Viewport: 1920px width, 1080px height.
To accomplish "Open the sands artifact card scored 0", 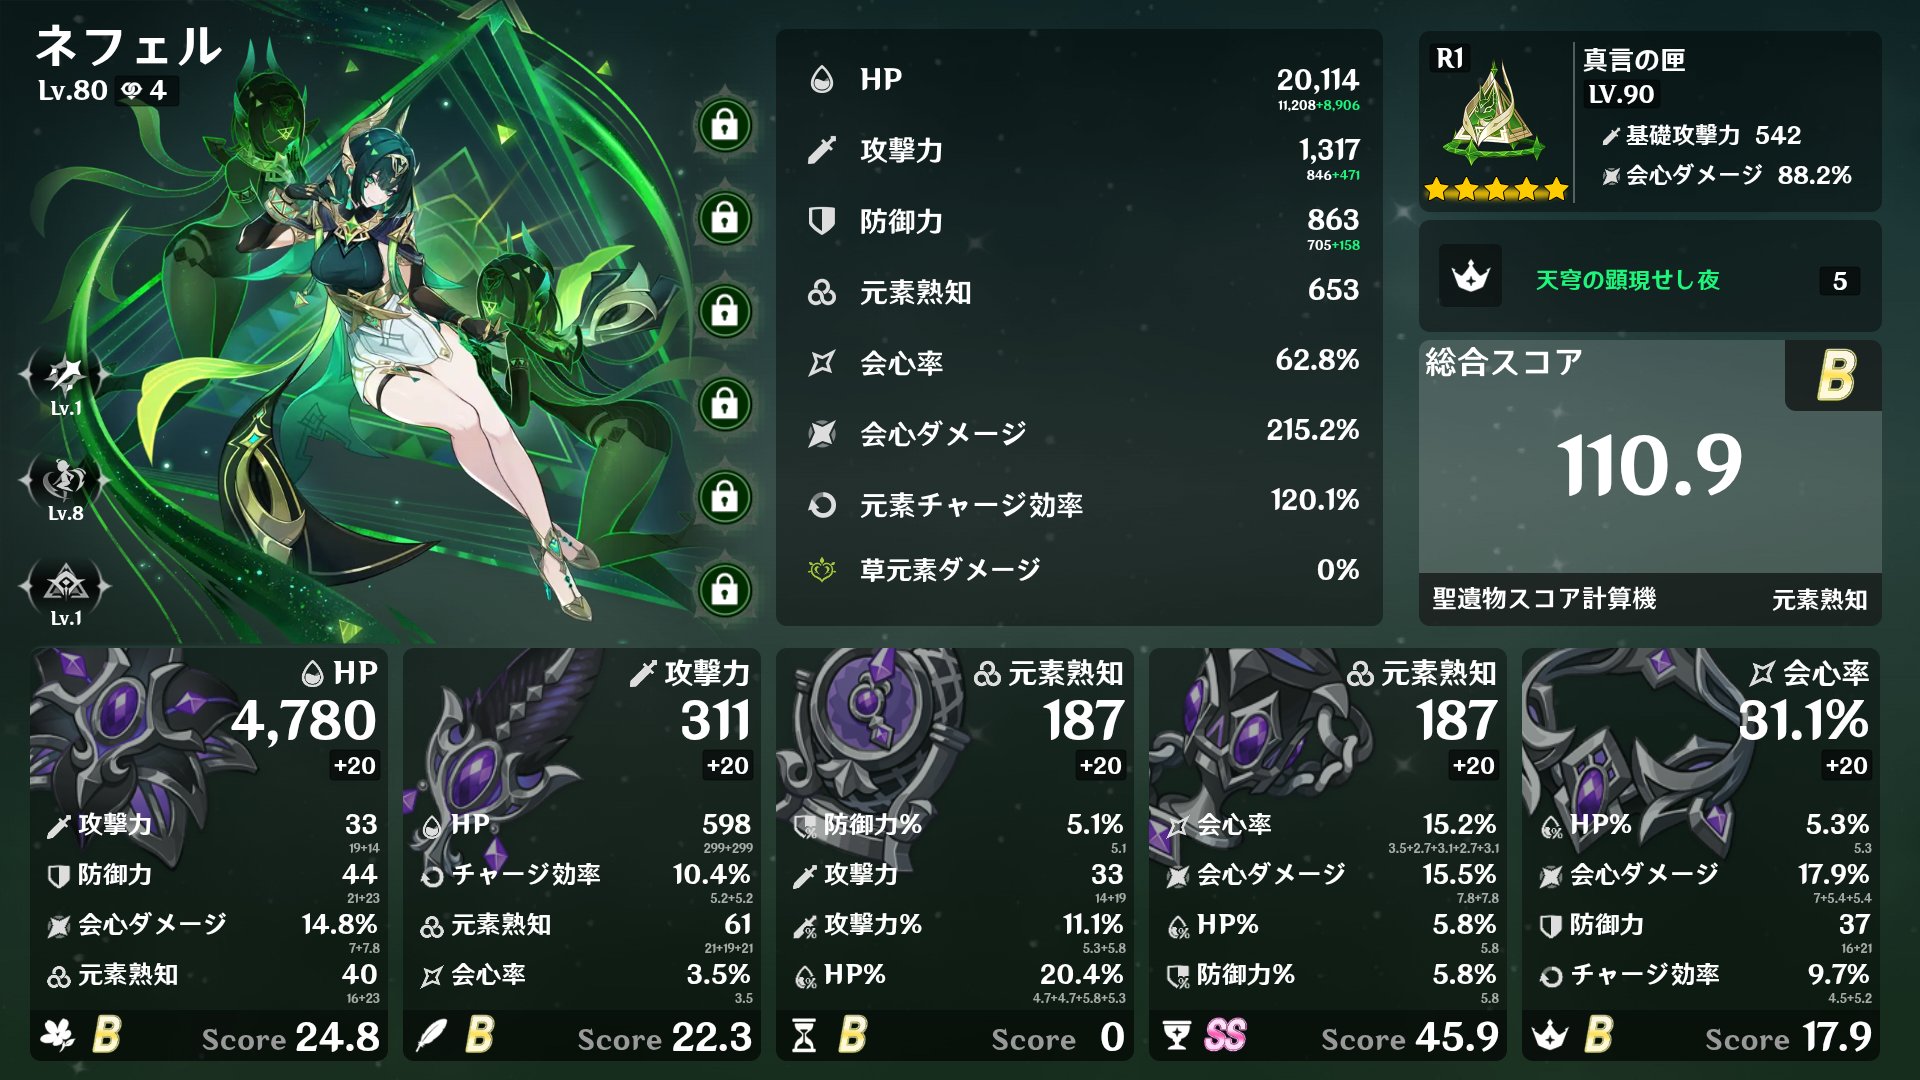I will 954,854.
